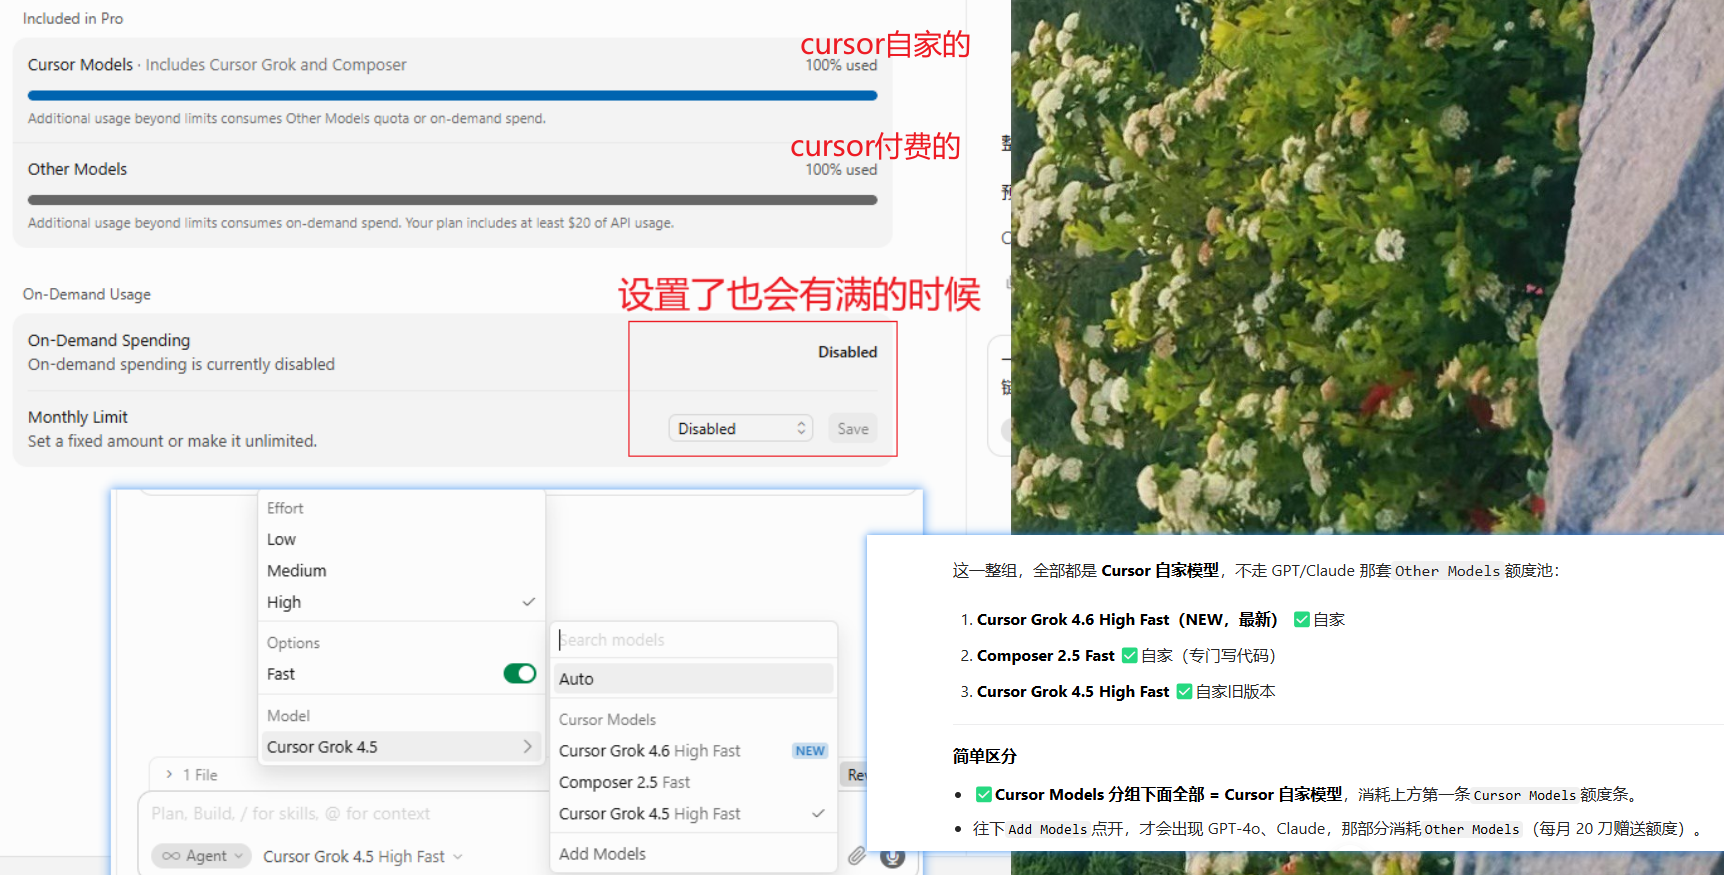The width and height of the screenshot is (1724, 875).
Task: Expand the 1 File section
Action: [x=192, y=775]
